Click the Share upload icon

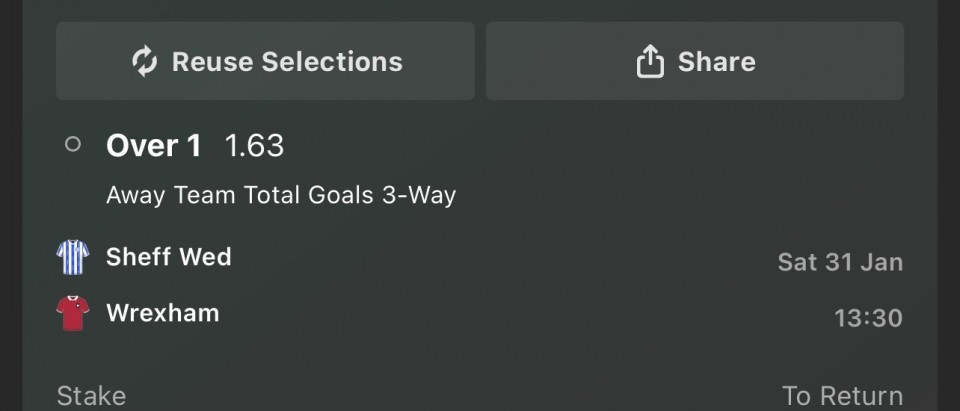click(x=650, y=62)
